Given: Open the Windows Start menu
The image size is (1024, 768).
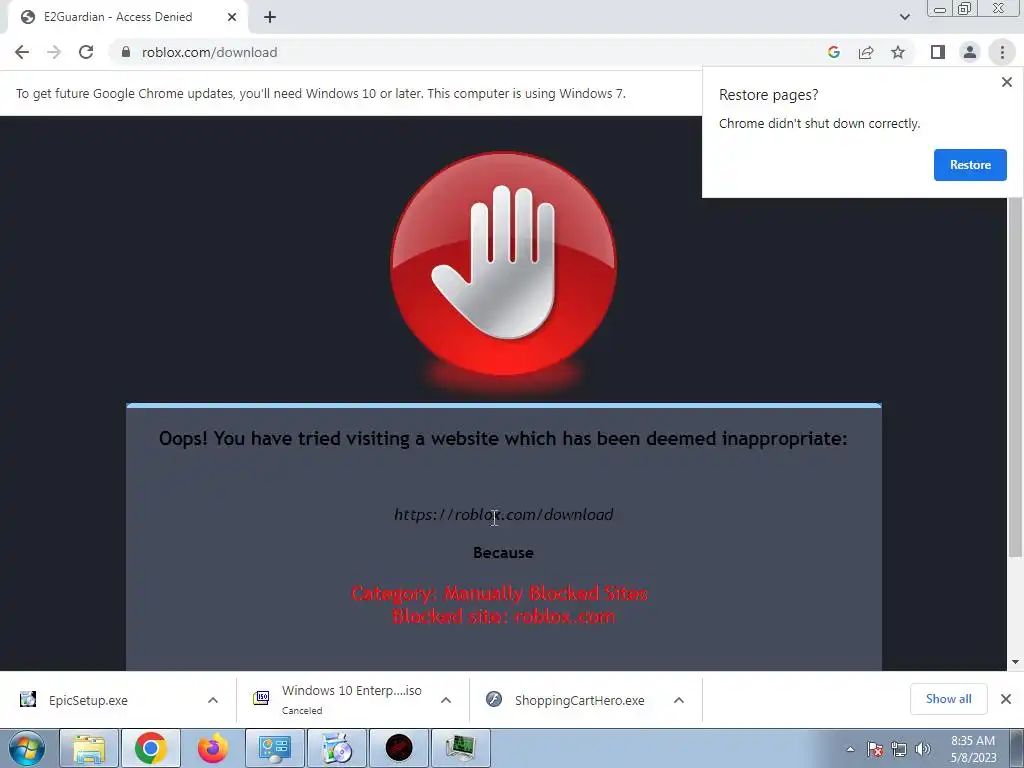Looking at the screenshot, I should [x=27, y=748].
